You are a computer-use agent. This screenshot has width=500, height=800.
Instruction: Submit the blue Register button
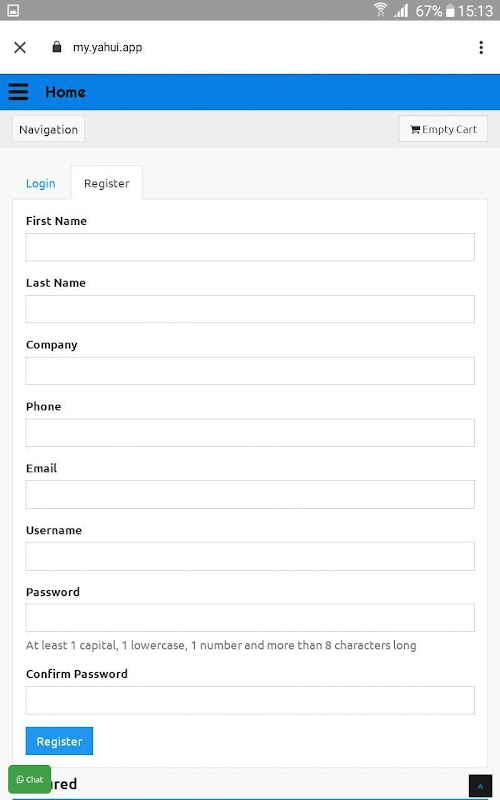59,741
